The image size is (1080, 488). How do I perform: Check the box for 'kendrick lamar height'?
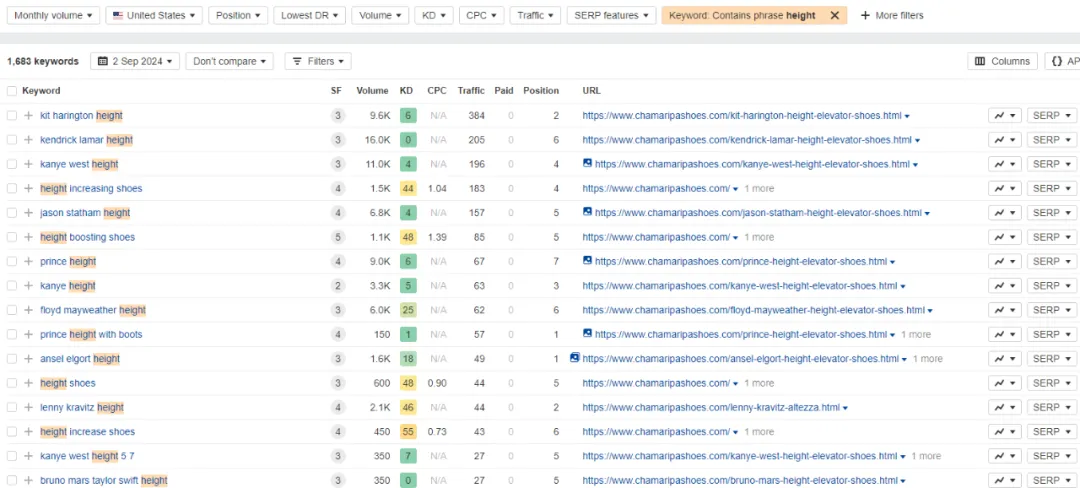(x=12, y=140)
